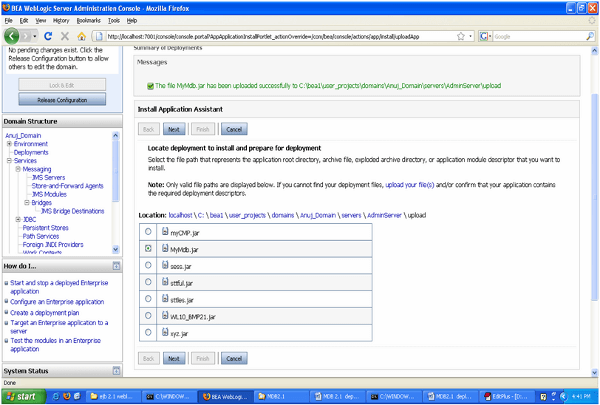This screenshot has height=405, width=600.
Task: Open Firefox from quick launch
Action: (x=67, y=397)
